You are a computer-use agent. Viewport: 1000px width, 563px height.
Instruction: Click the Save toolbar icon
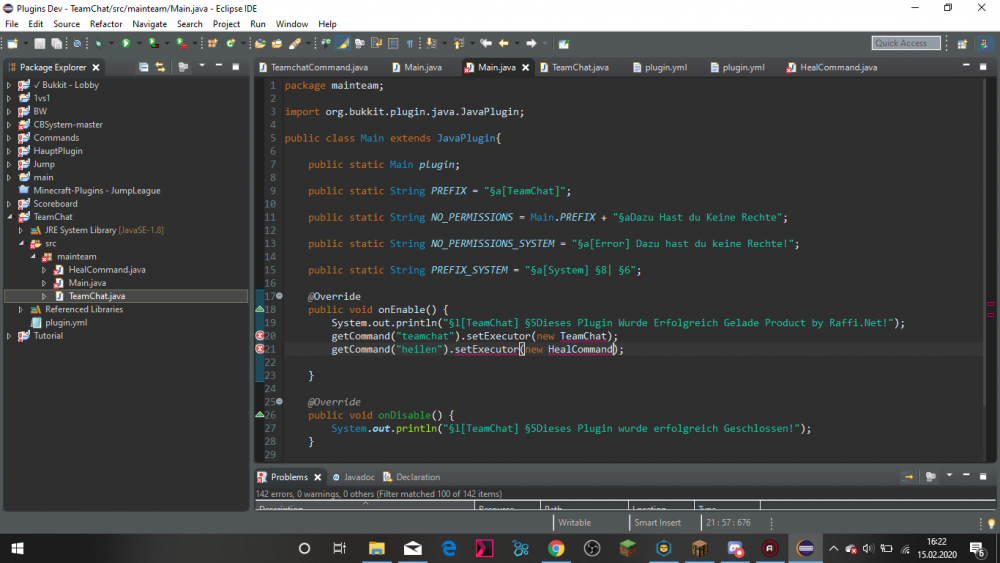point(40,43)
